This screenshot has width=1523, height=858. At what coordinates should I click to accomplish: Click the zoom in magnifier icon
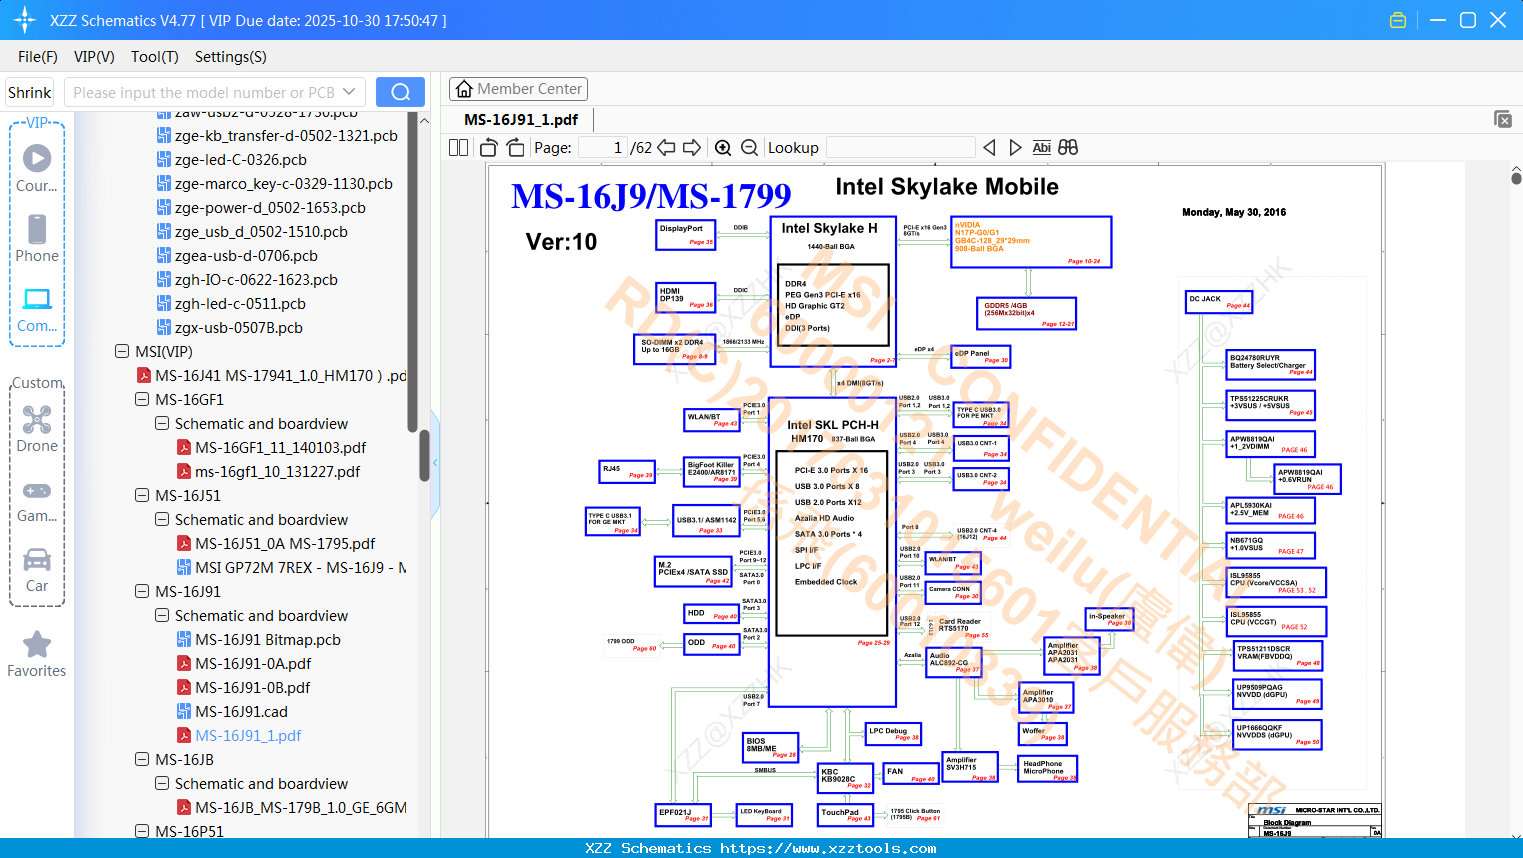click(723, 148)
